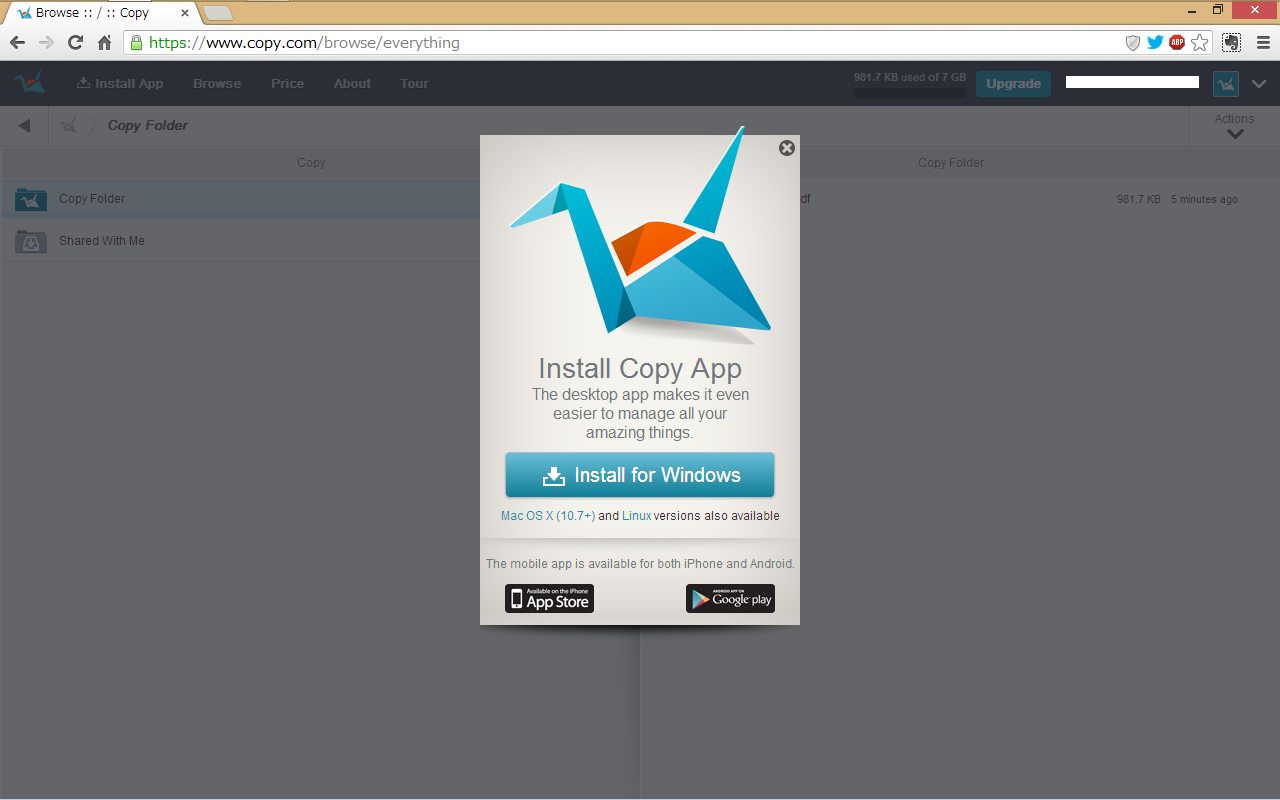Click the shield extension icon
This screenshot has height=800, width=1280.
1133,43
